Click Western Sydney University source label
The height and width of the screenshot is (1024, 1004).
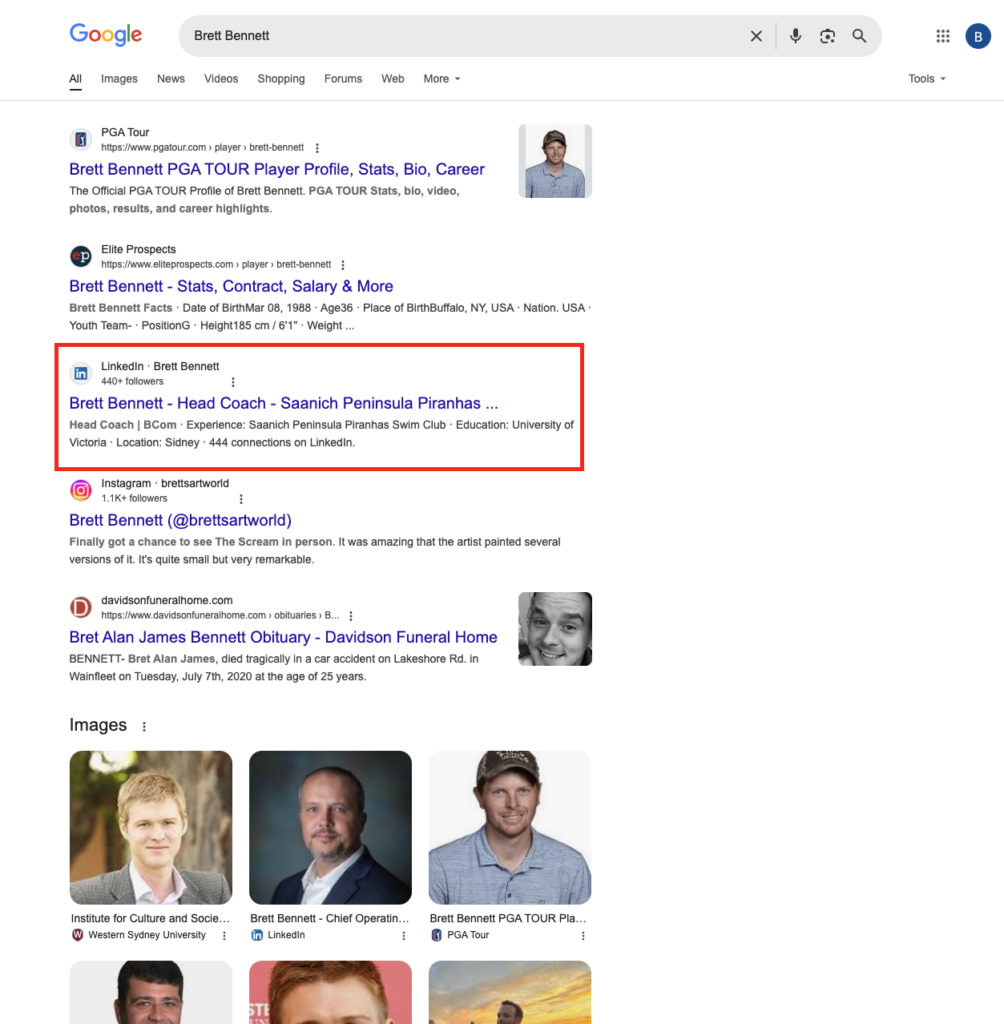click(x=147, y=935)
